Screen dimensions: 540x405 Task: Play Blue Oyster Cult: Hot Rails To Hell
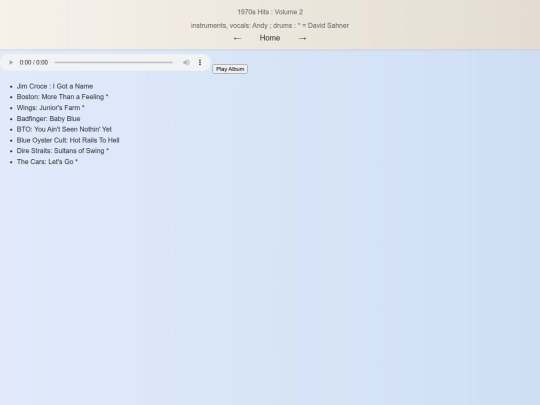point(68,140)
